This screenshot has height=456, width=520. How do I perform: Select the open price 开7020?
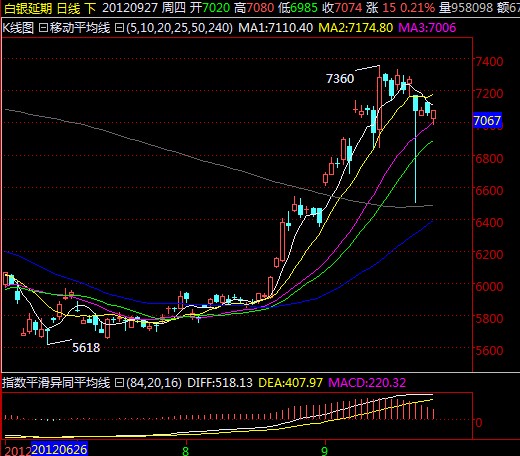click(210, 8)
